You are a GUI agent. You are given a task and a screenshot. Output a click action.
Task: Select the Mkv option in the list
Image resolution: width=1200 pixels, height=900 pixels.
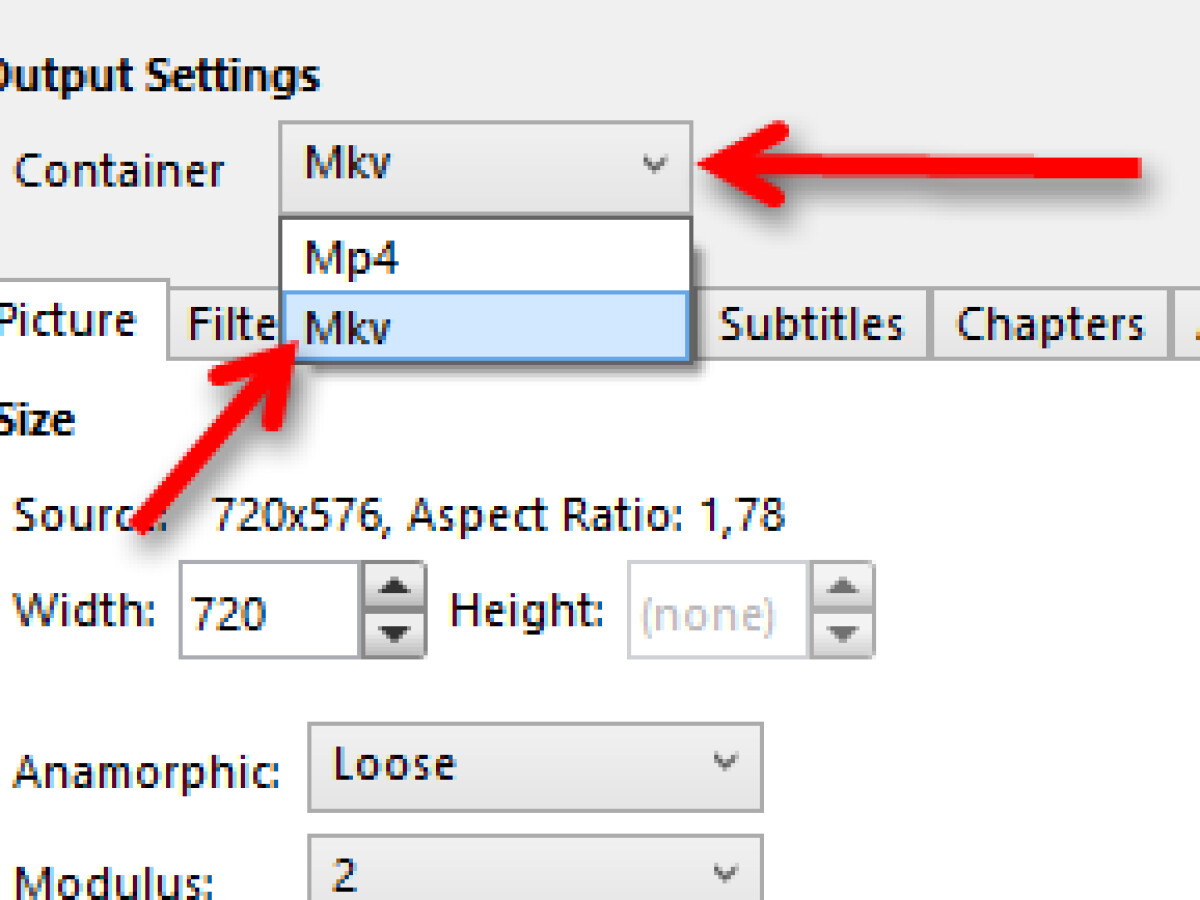486,327
